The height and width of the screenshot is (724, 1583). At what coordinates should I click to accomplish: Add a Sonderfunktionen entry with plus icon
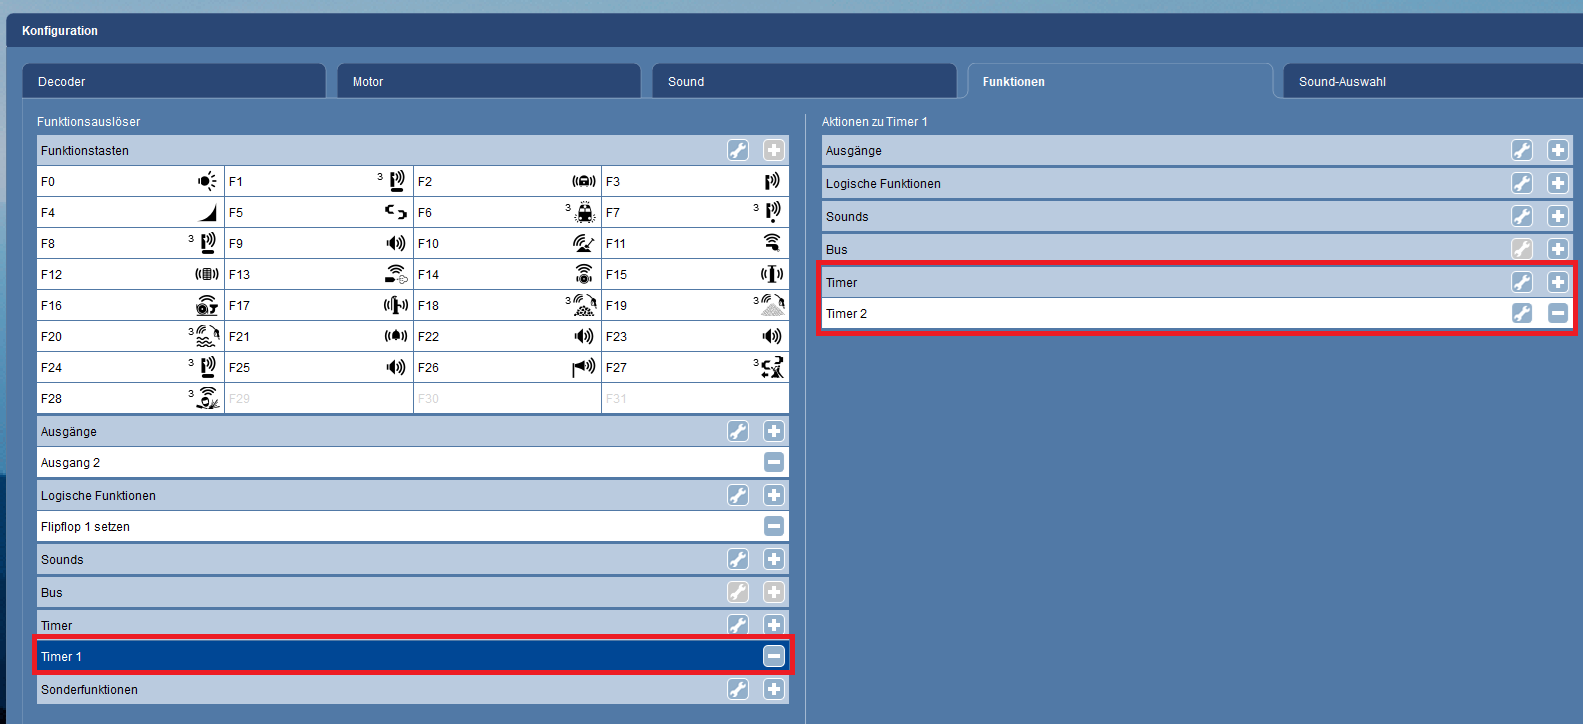[x=774, y=689]
